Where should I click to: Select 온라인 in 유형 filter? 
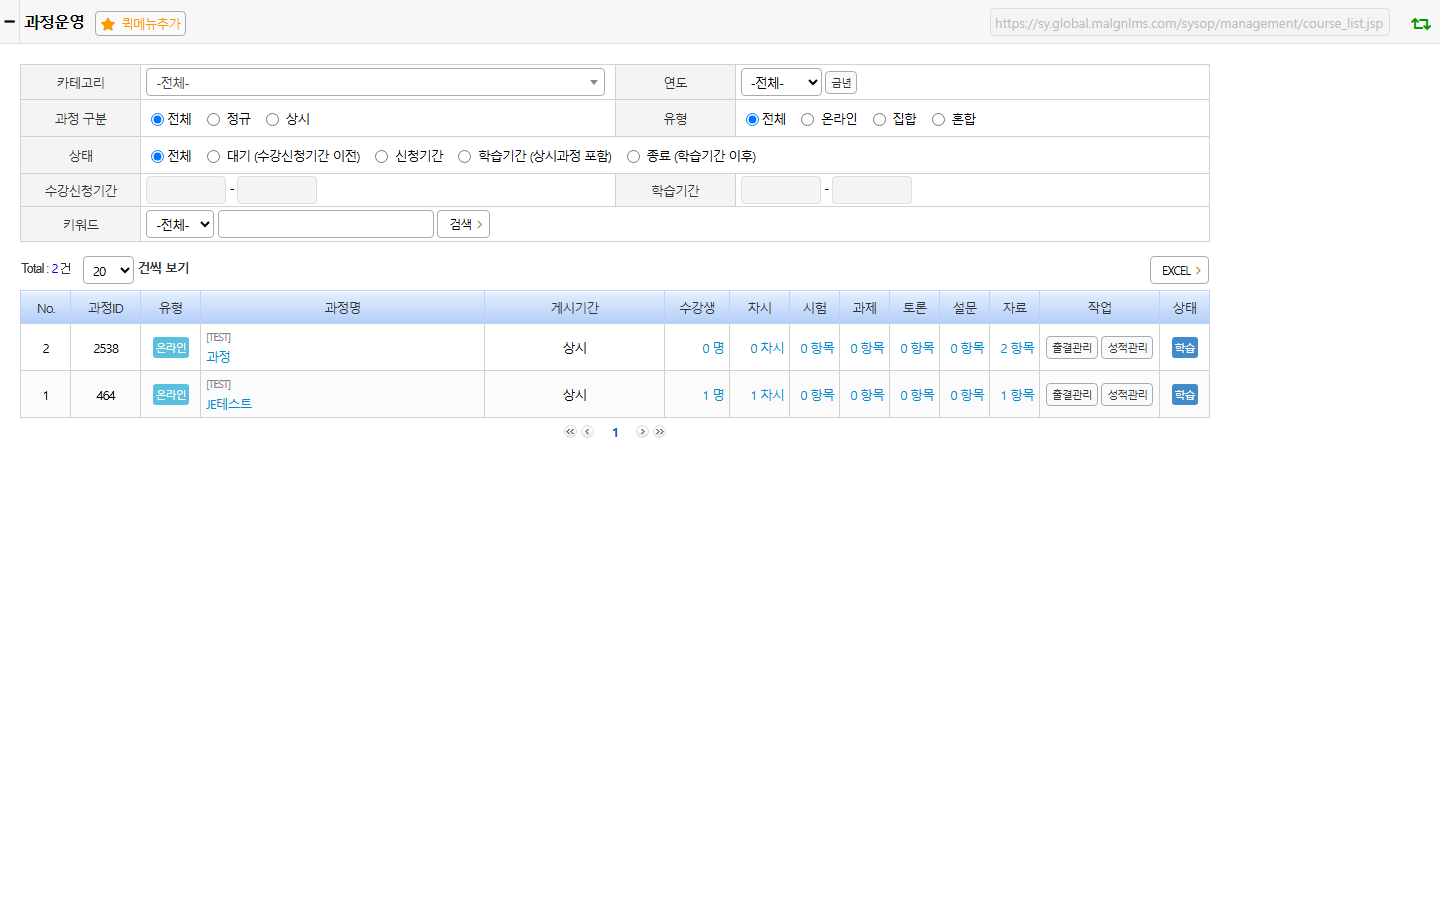[x=807, y=119]
